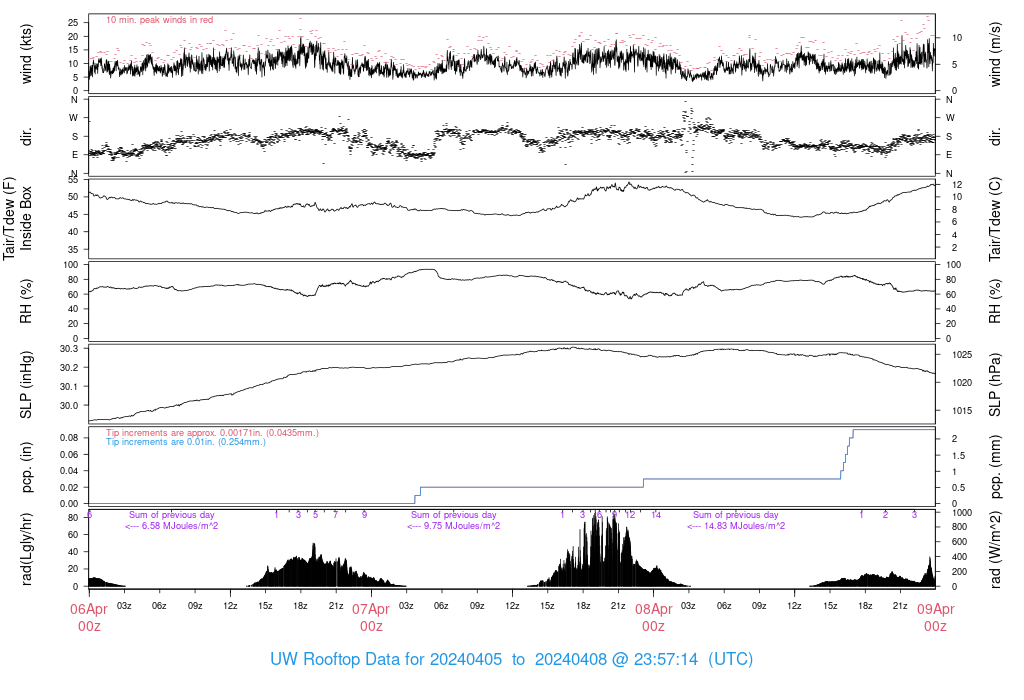This screenshot has height=700, width=1024.
Task: Click the '1025' hPa tick label
Action: pos(962,355)
